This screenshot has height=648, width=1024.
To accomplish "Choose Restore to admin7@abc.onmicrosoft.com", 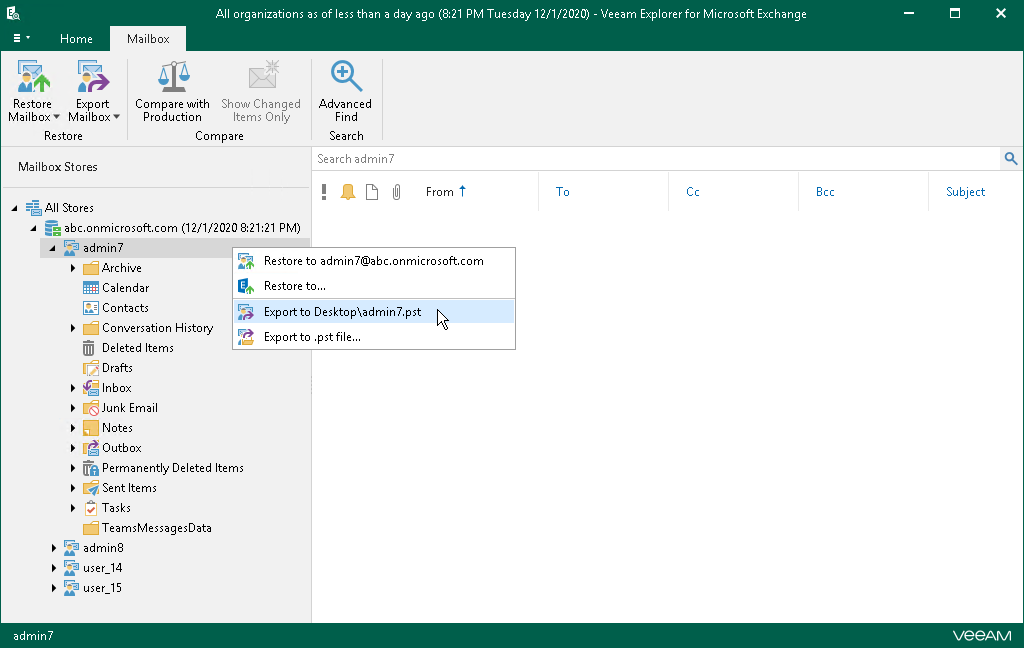I will [374, 261].
